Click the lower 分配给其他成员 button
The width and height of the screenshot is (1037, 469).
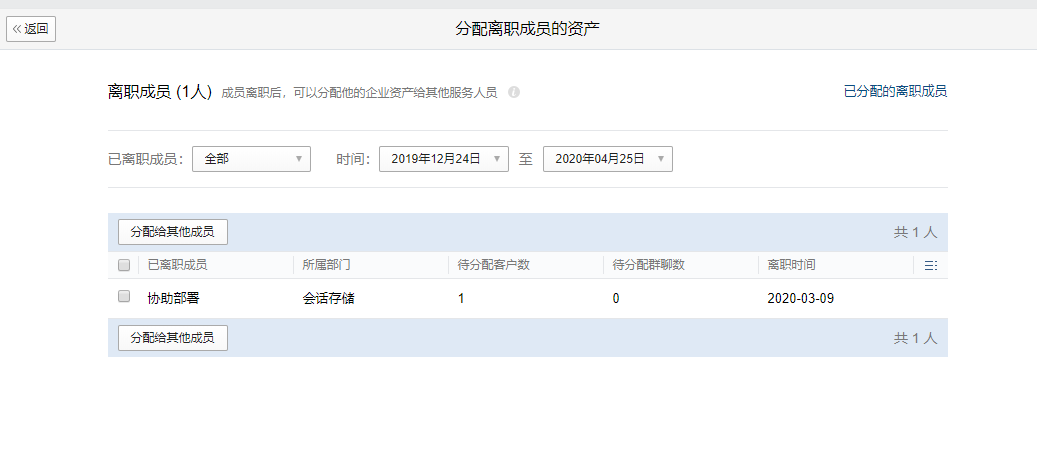[173, 338]
